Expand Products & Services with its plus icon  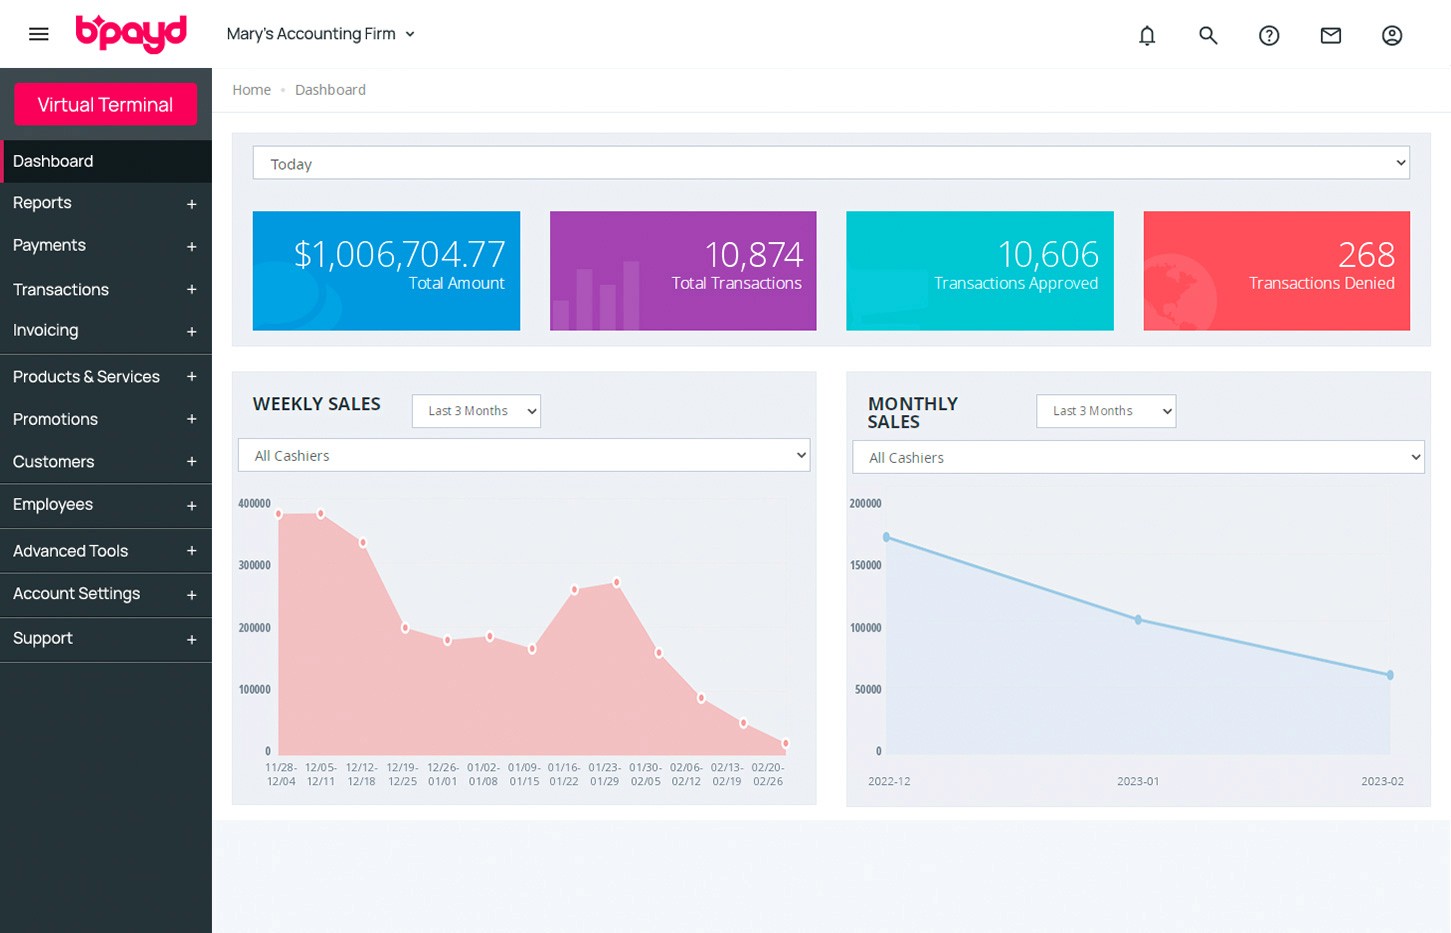pos(191,377)
